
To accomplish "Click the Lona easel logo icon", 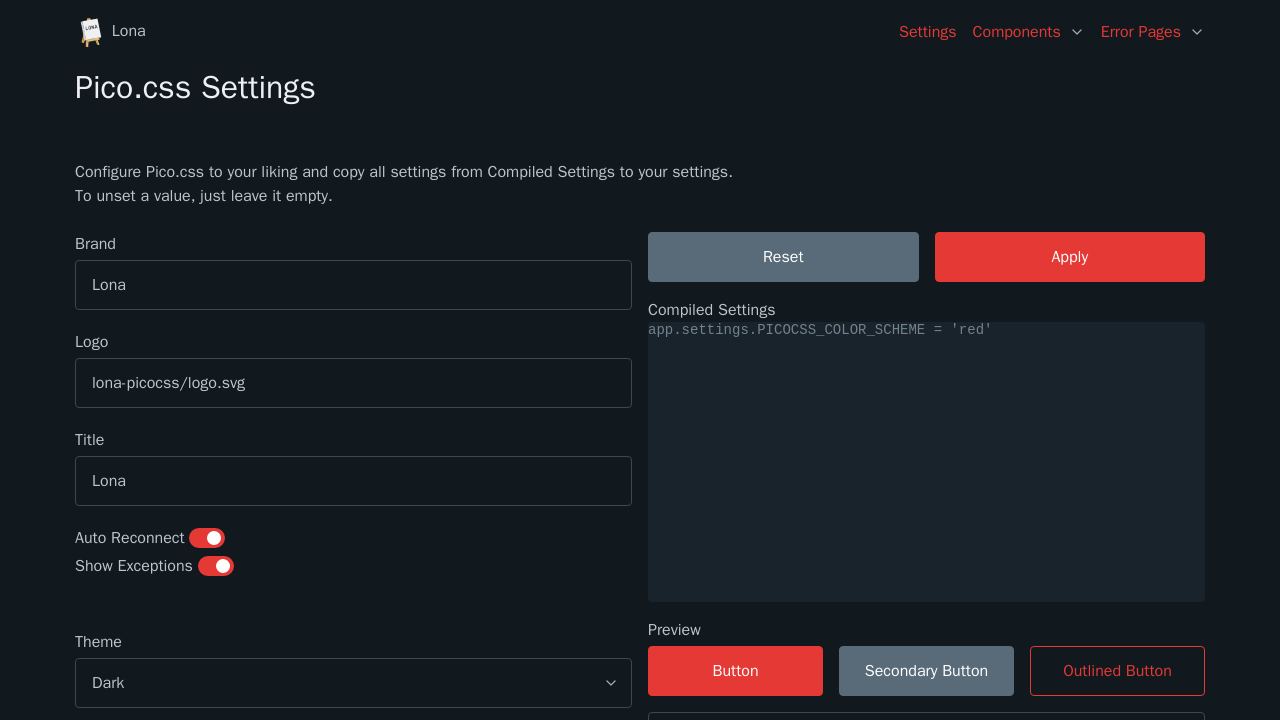I will [x=91, y=32].
